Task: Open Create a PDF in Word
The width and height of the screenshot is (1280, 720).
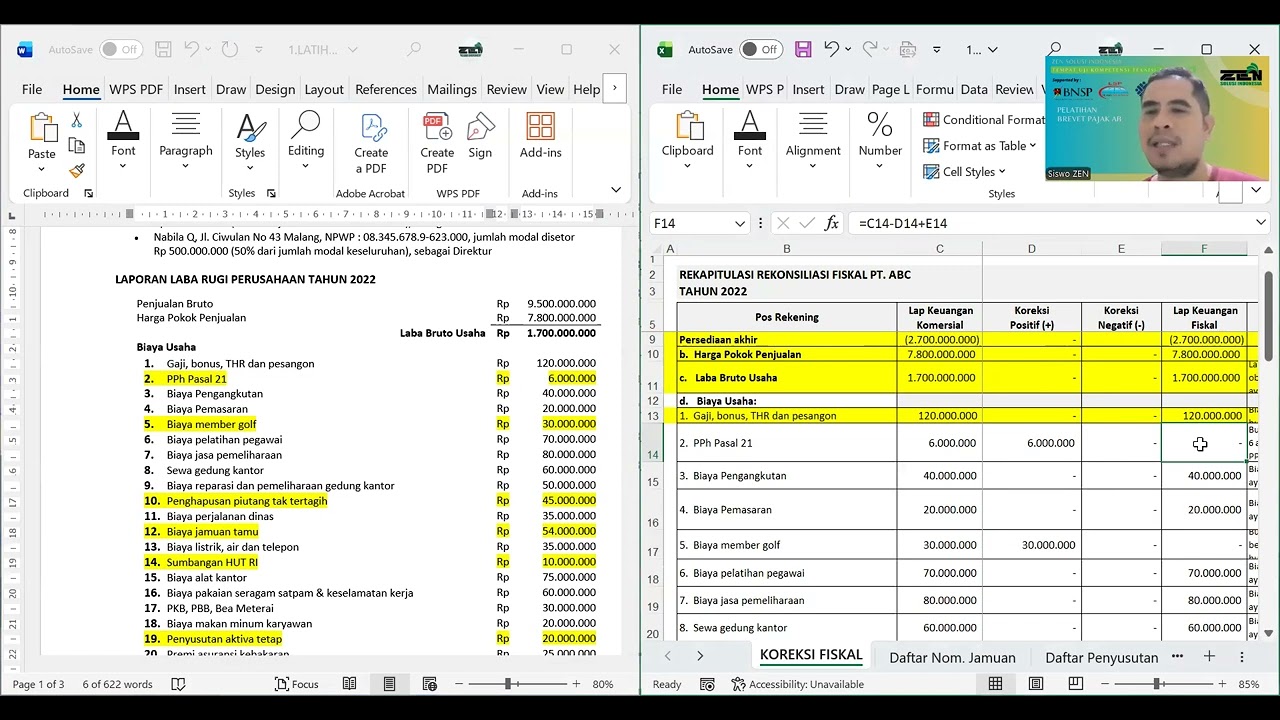Action: 371,143
